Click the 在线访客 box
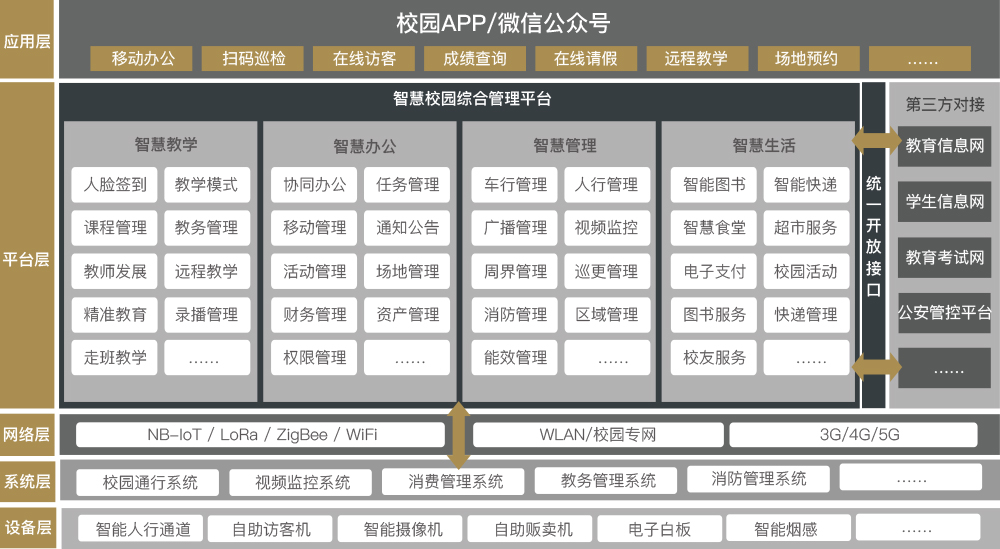 click(x=364, y=59)
